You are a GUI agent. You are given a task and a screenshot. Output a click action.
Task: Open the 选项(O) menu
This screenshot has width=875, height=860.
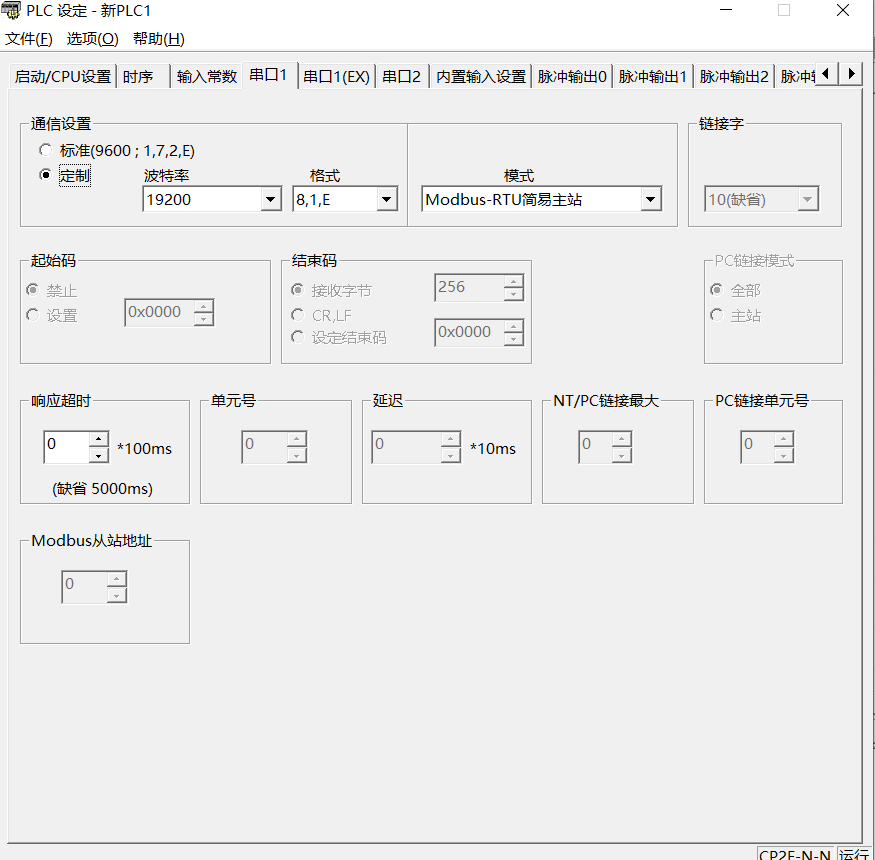(x=92, y=39)
